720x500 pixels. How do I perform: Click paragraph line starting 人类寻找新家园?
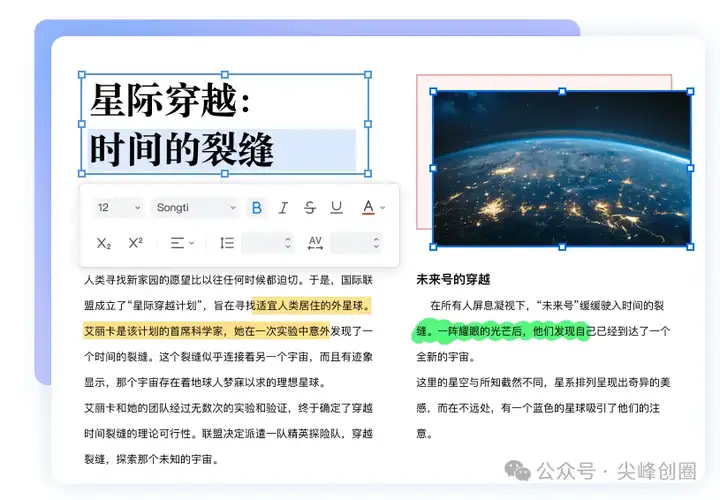pos(228,280)
